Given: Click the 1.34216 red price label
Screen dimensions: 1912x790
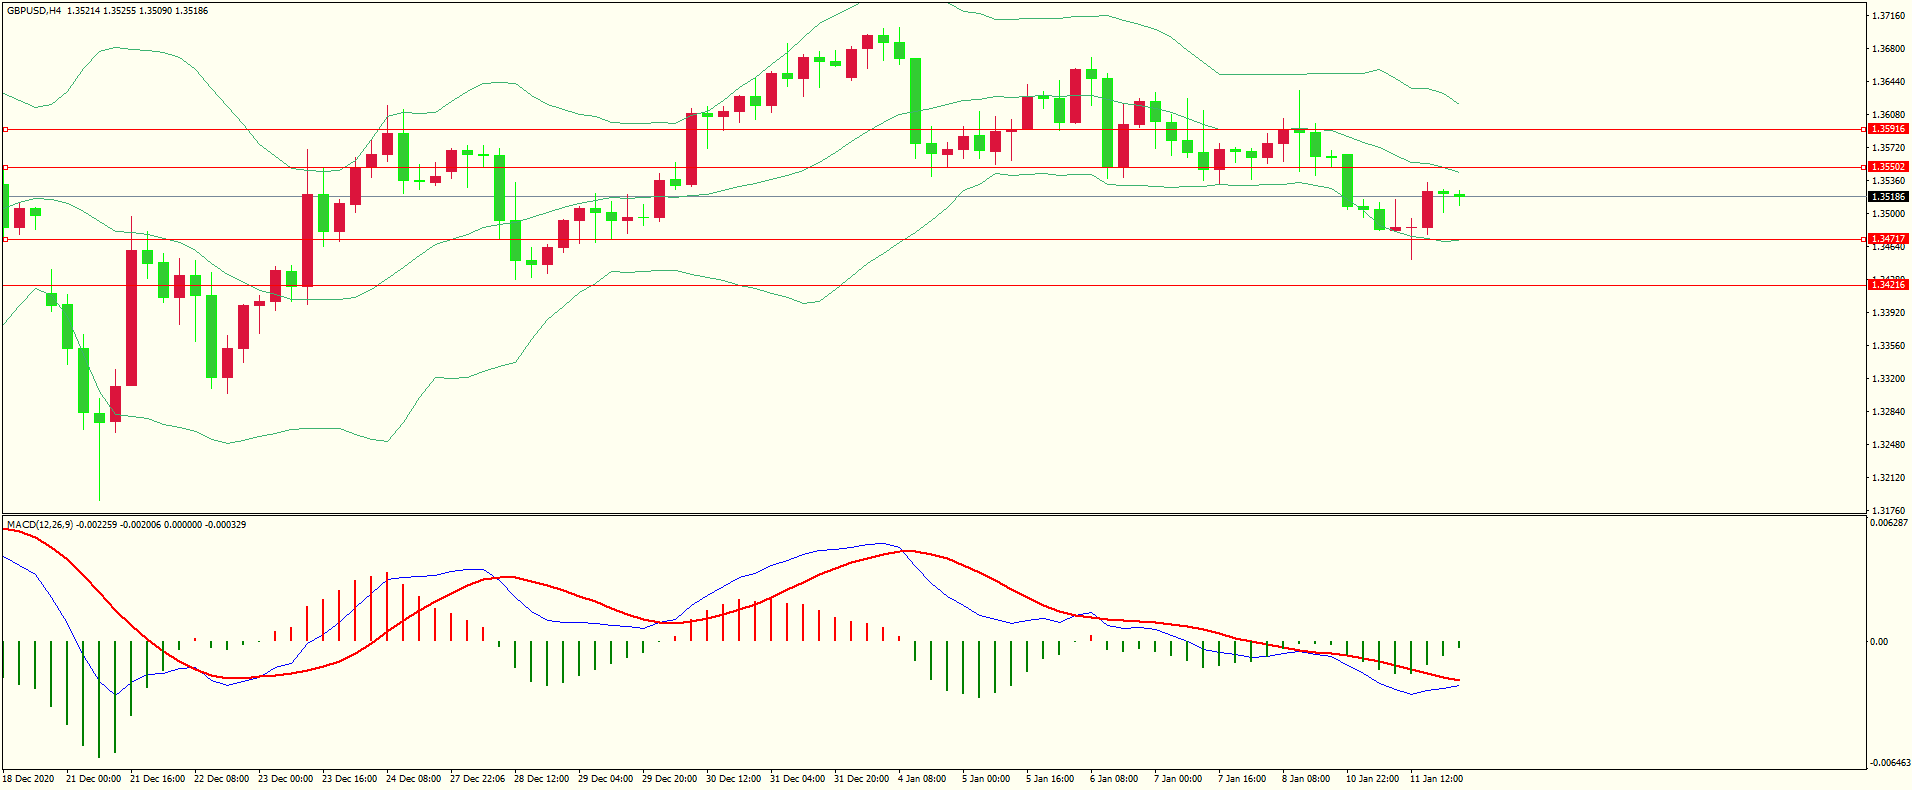Looking at the screenshot, I should click(1888, 285).
